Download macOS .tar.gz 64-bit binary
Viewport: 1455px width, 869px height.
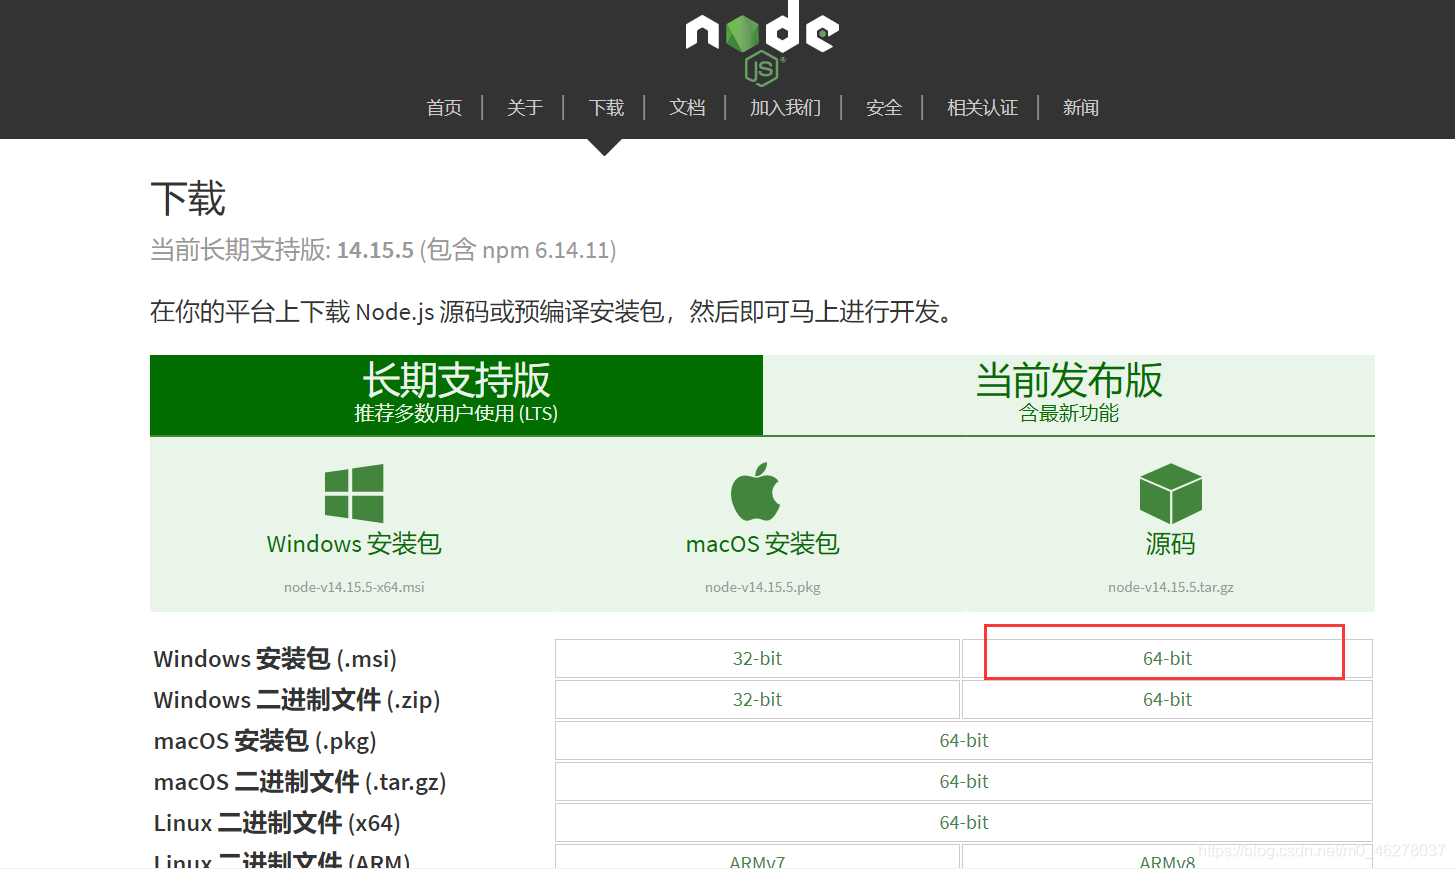tap(964, 782)
